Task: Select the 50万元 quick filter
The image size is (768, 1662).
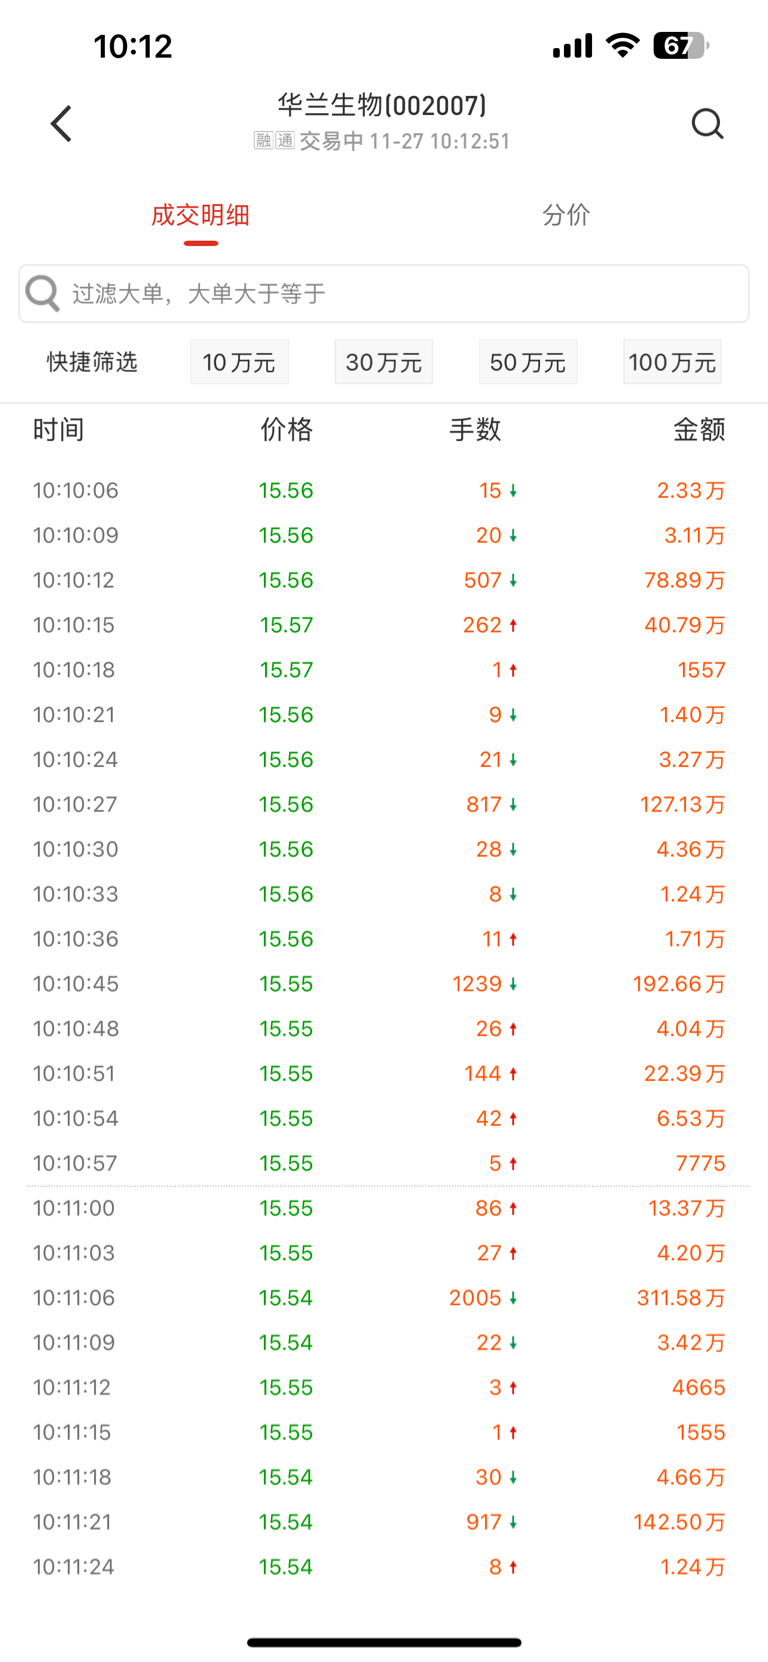Action: (x=527, y=362)
